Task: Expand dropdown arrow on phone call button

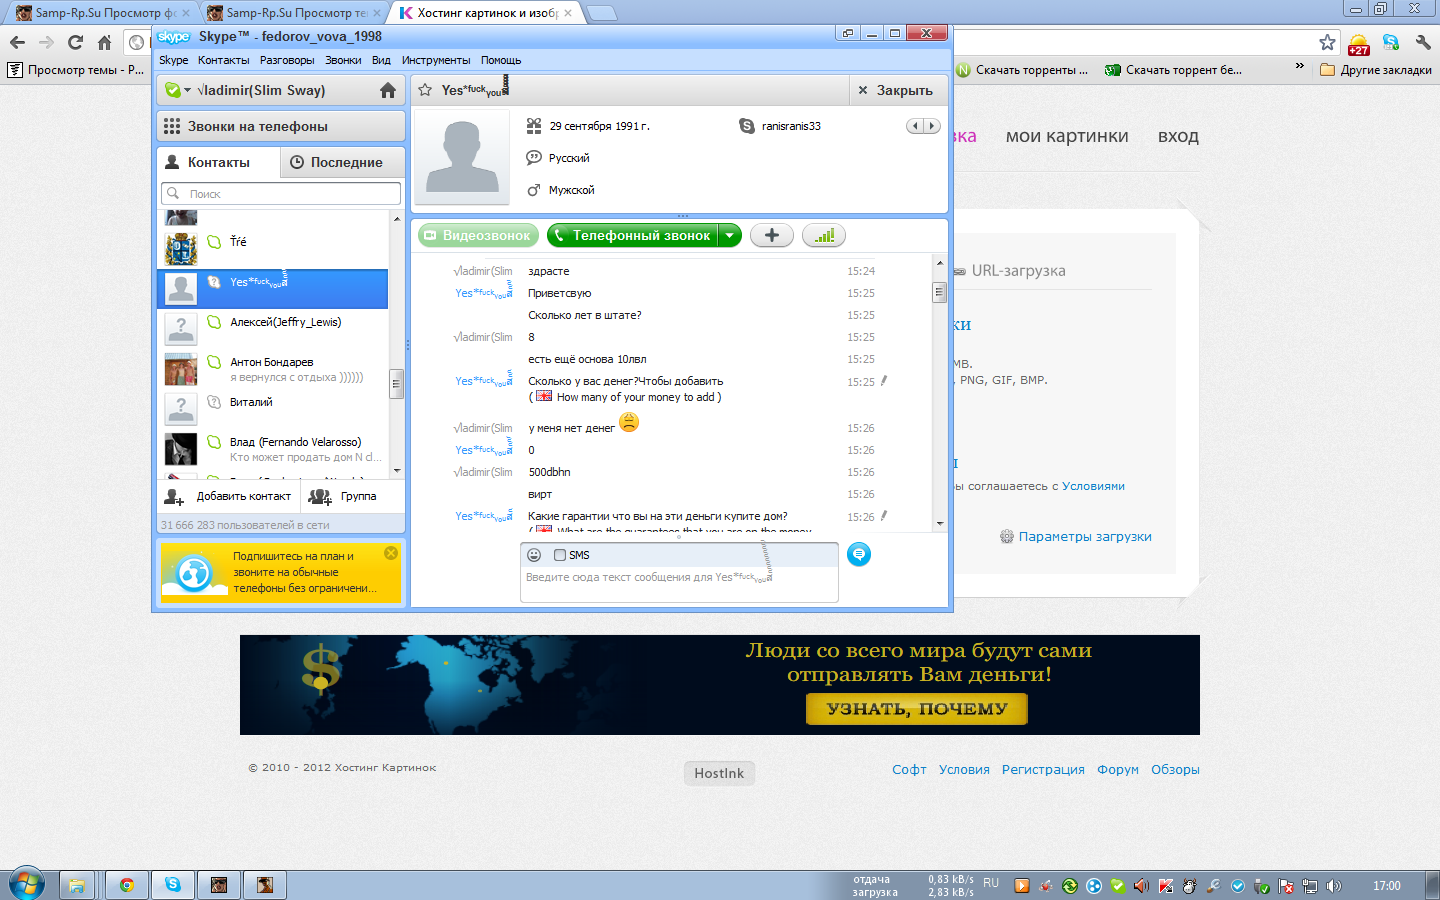Action: point(730,235)
